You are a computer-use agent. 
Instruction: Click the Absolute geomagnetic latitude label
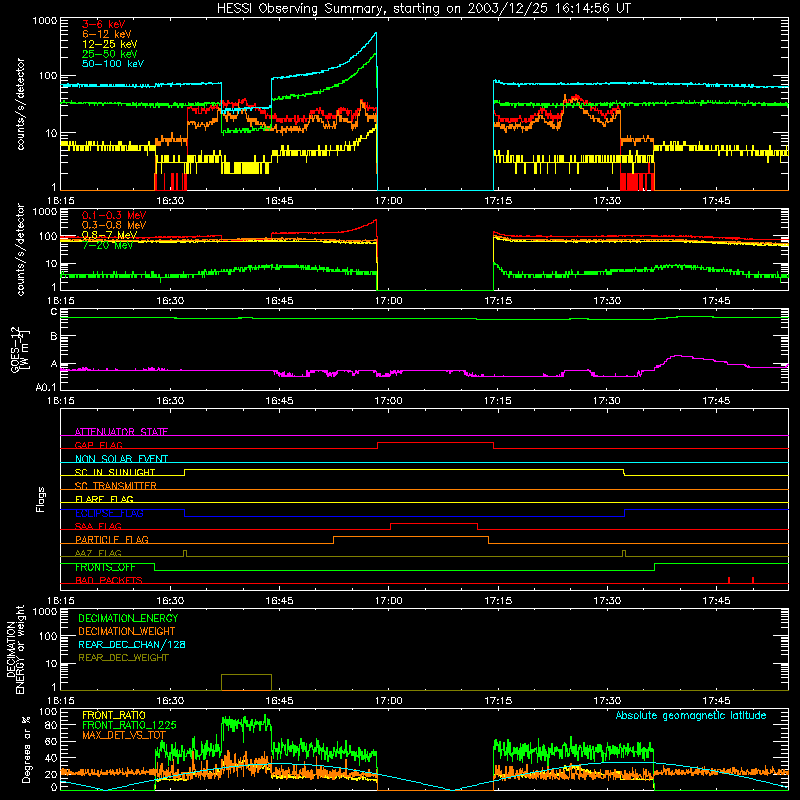pyautogui.click(x=691, y=716)
